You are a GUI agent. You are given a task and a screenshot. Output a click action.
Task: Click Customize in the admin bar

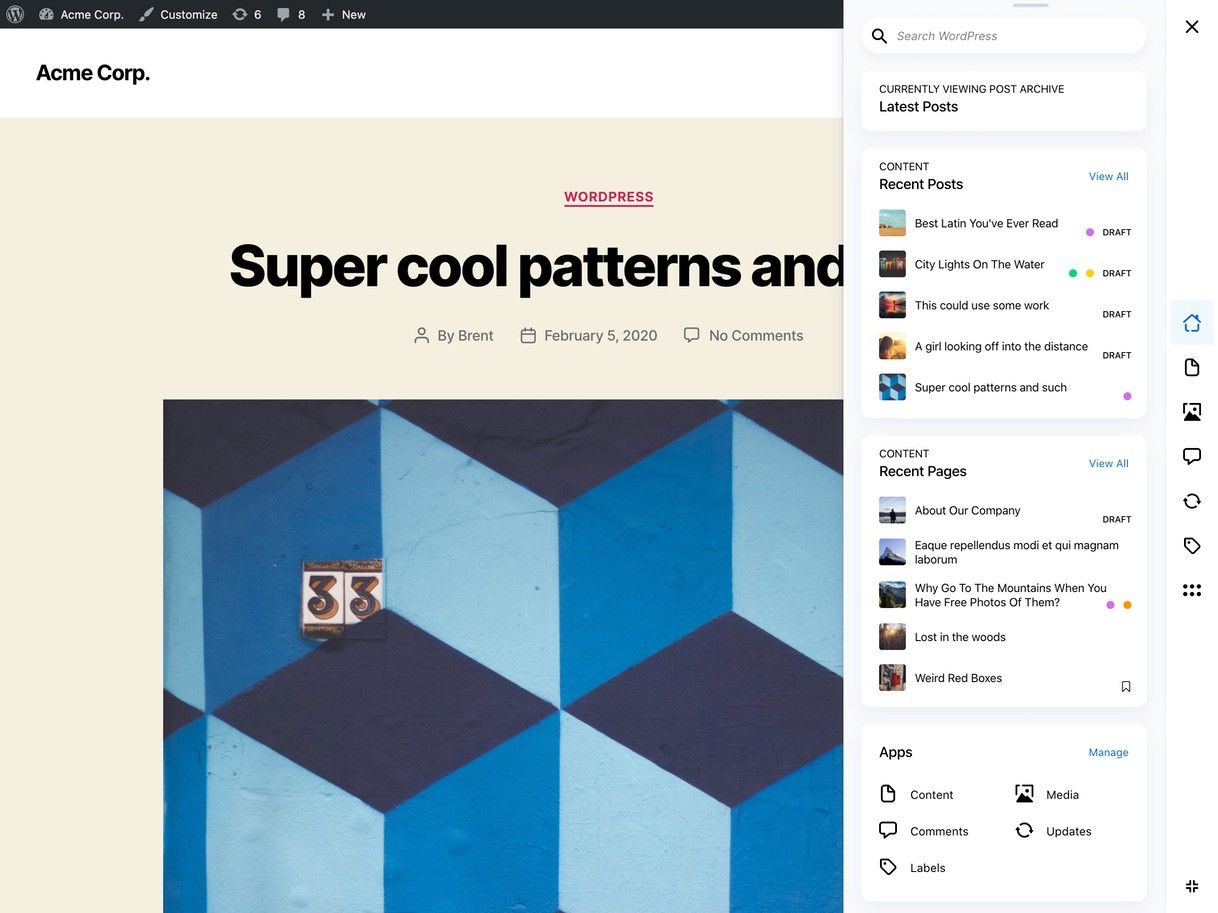(178, 14)
